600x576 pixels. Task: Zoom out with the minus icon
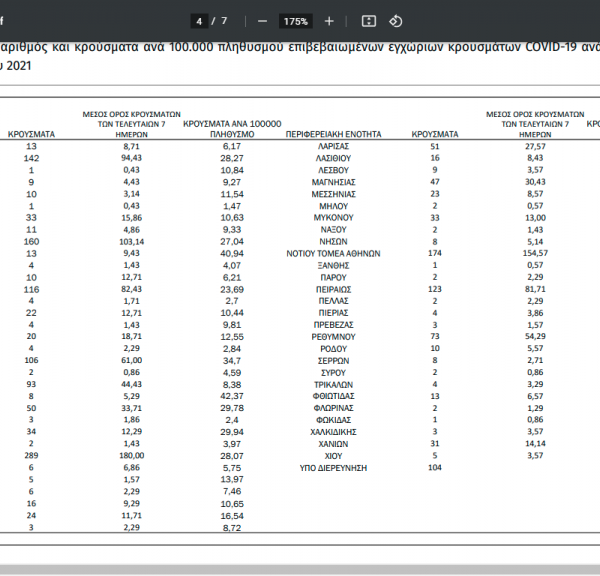pos(262,21)
